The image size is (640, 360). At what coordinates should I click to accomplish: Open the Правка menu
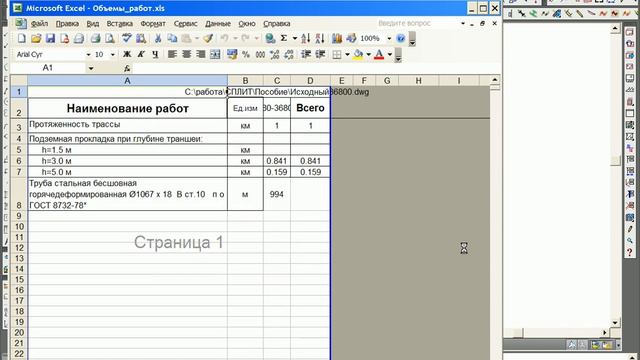pos(67,24)
